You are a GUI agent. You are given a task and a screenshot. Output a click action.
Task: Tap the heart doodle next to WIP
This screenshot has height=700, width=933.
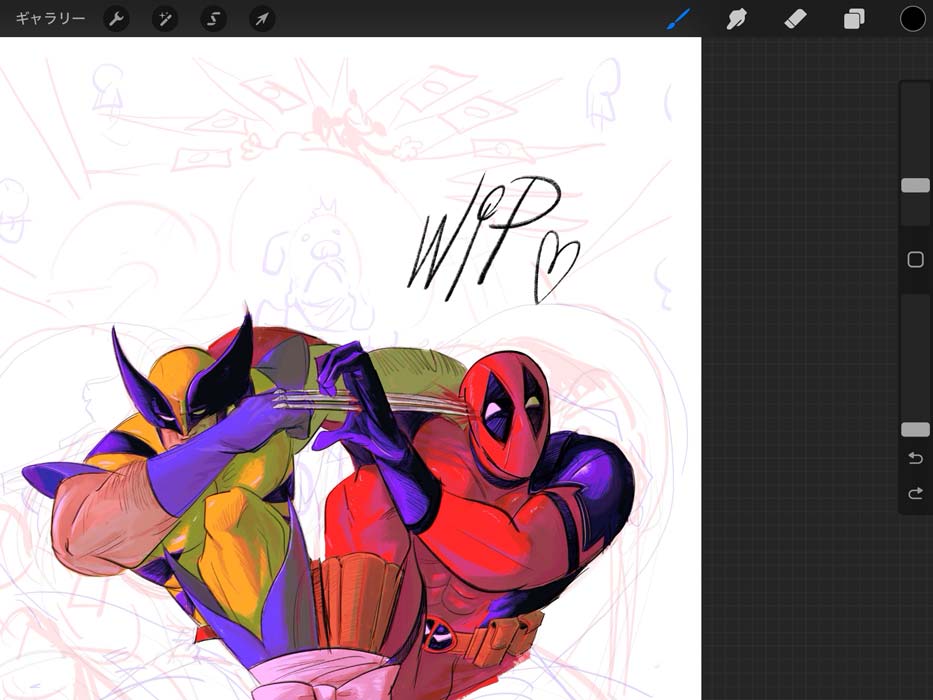(x=555, y=265)
